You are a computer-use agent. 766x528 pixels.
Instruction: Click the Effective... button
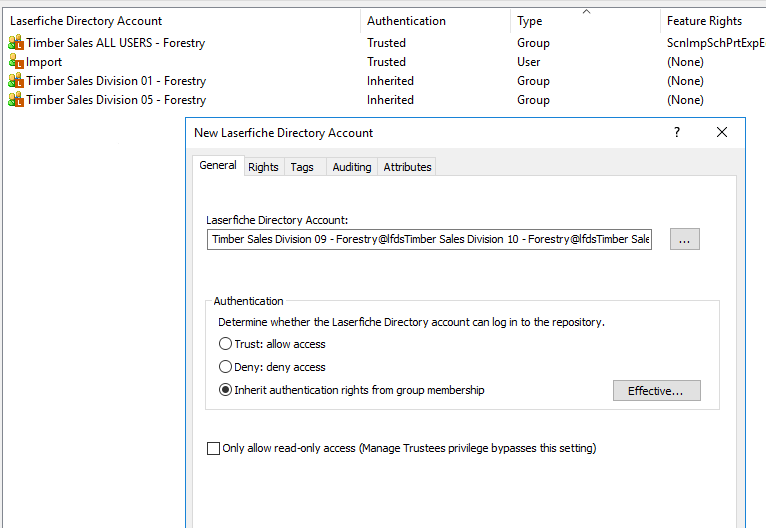click(x=657, y=391)
